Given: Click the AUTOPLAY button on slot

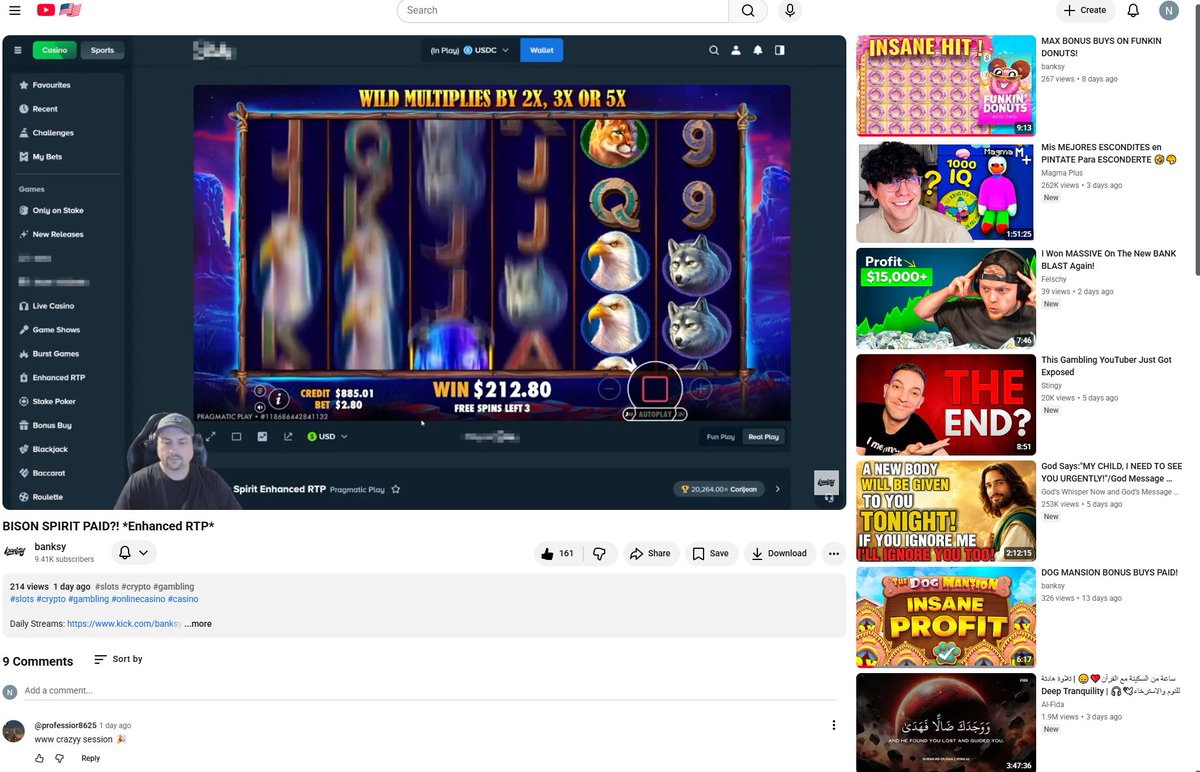Looking at the screenshot, I should point(654,413).
